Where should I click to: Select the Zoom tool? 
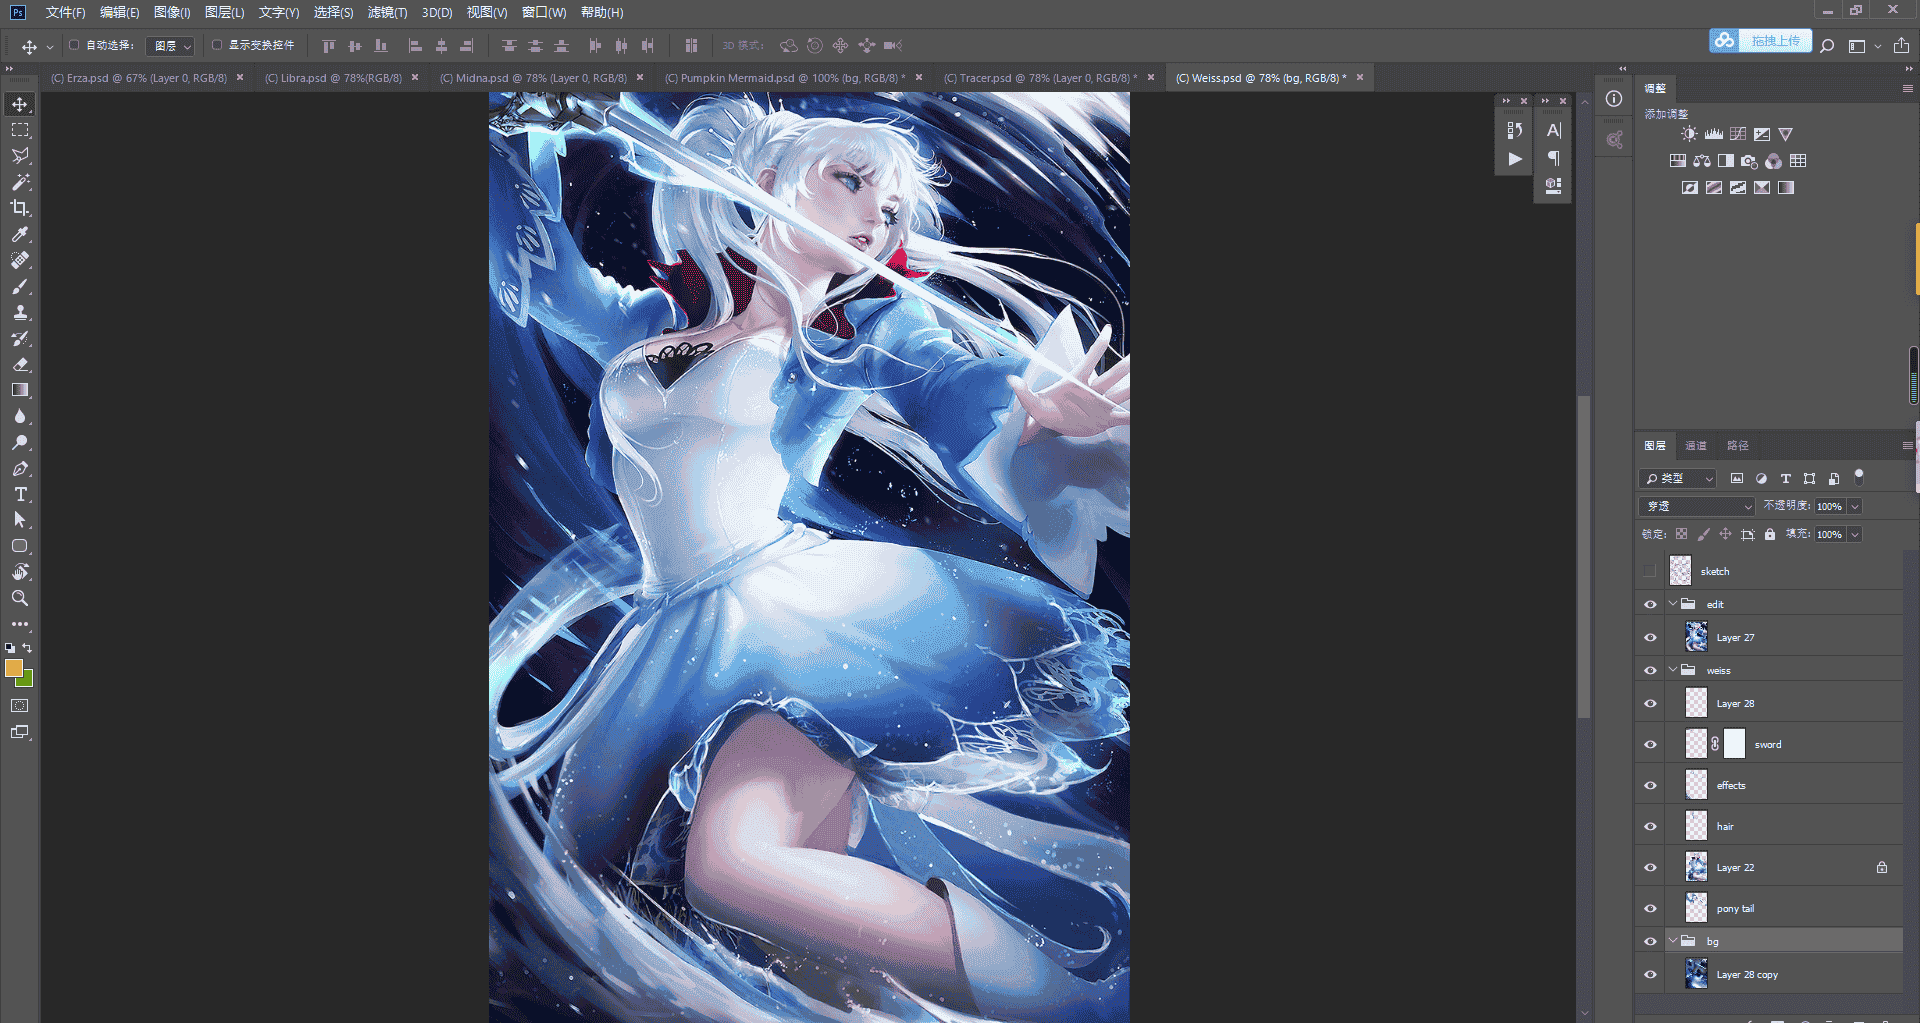click(x=20, y=598)
